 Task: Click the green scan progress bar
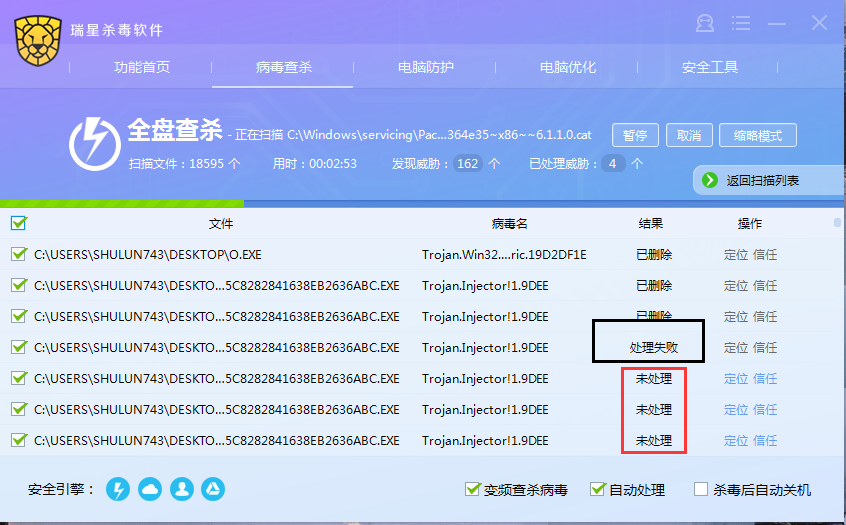122,203
